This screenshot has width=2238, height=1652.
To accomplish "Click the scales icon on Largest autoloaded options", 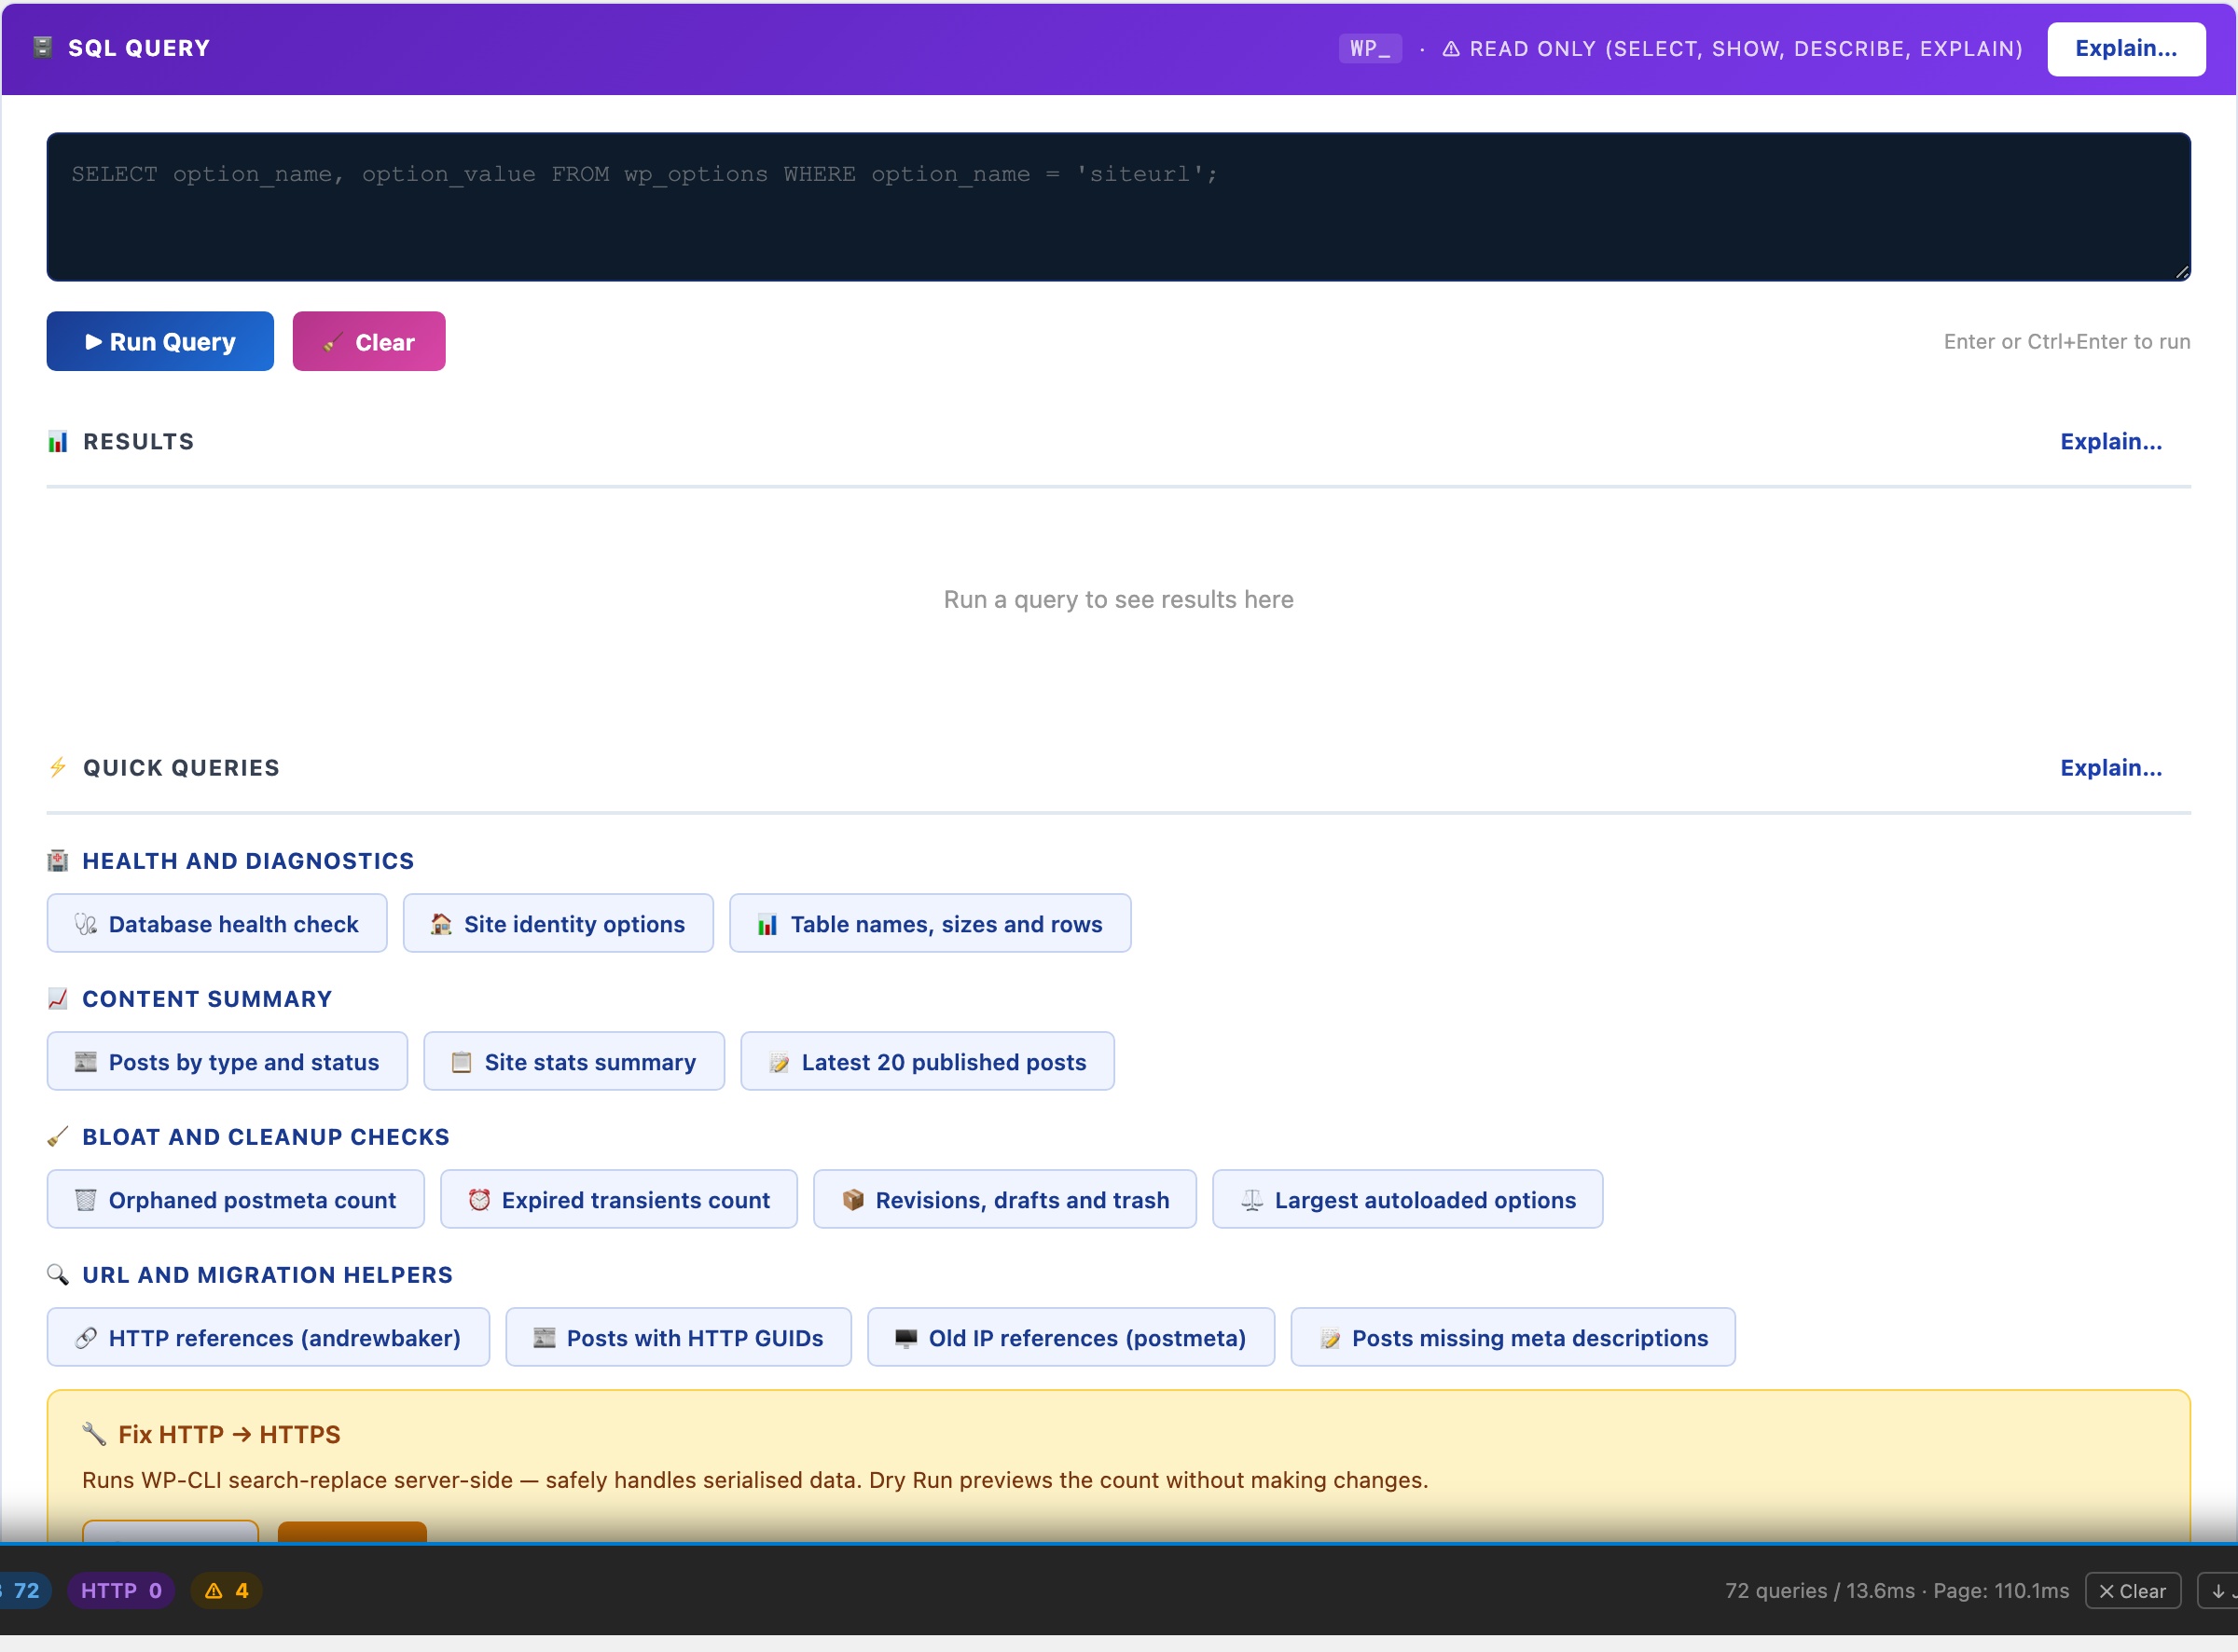I will pos(1252,1199).
